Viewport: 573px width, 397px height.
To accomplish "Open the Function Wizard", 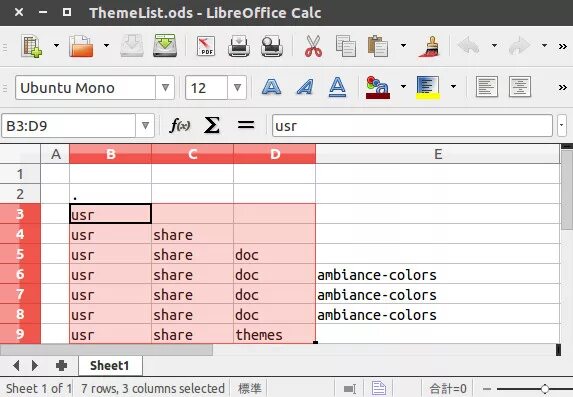I will [x=179, y=125].
